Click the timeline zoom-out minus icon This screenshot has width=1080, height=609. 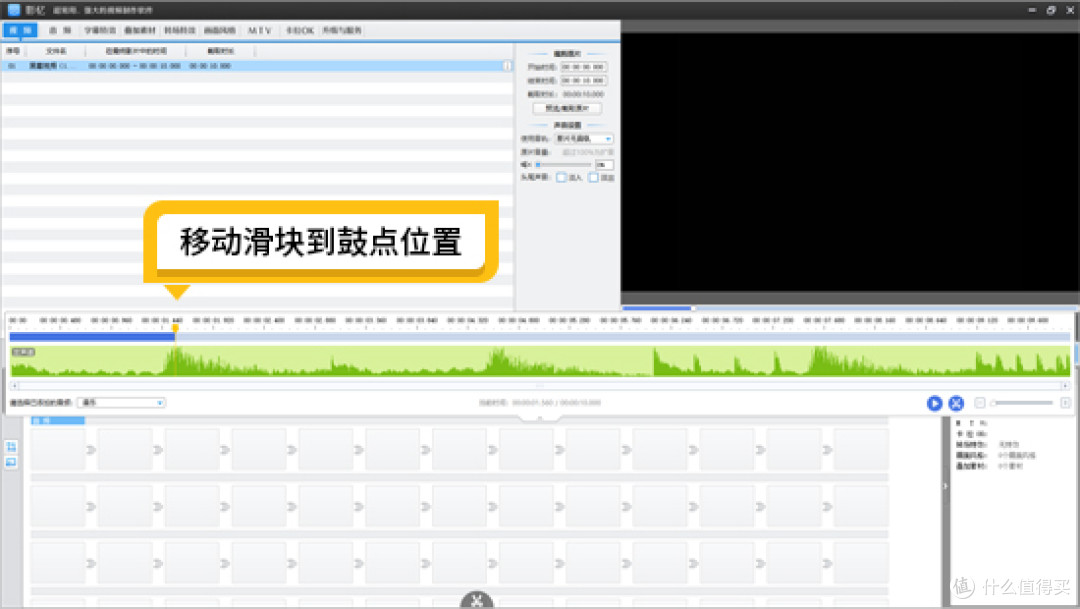click(x=980, y=403)
